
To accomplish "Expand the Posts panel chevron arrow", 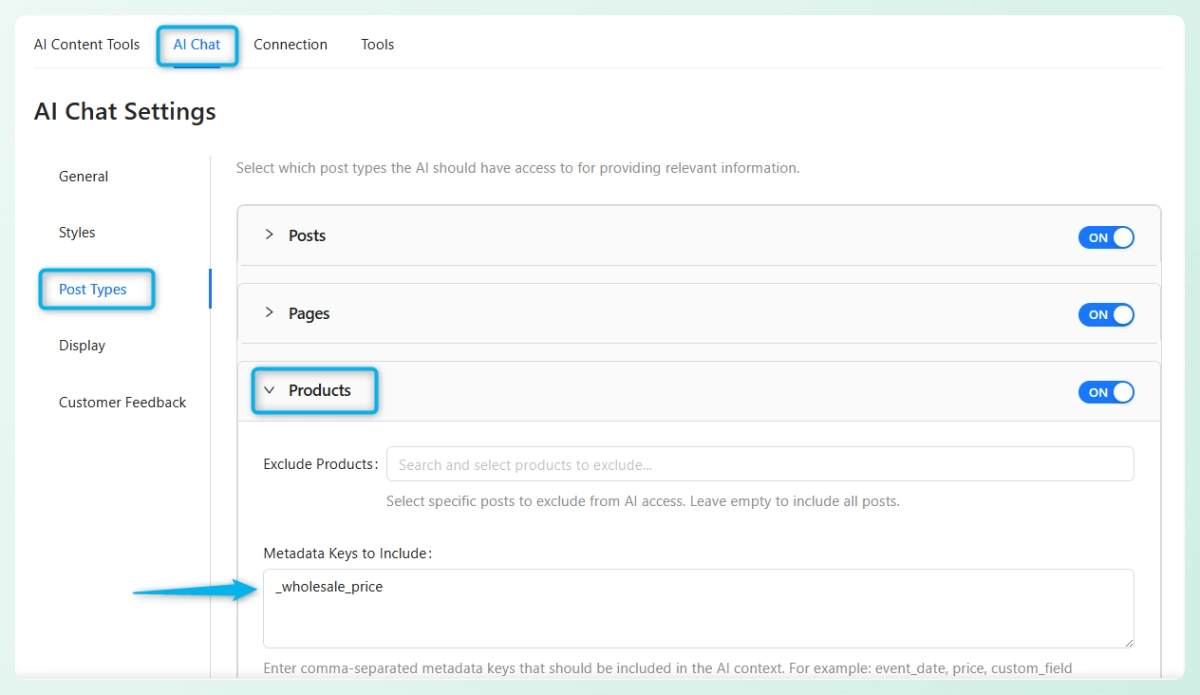I will click(269, 235).
